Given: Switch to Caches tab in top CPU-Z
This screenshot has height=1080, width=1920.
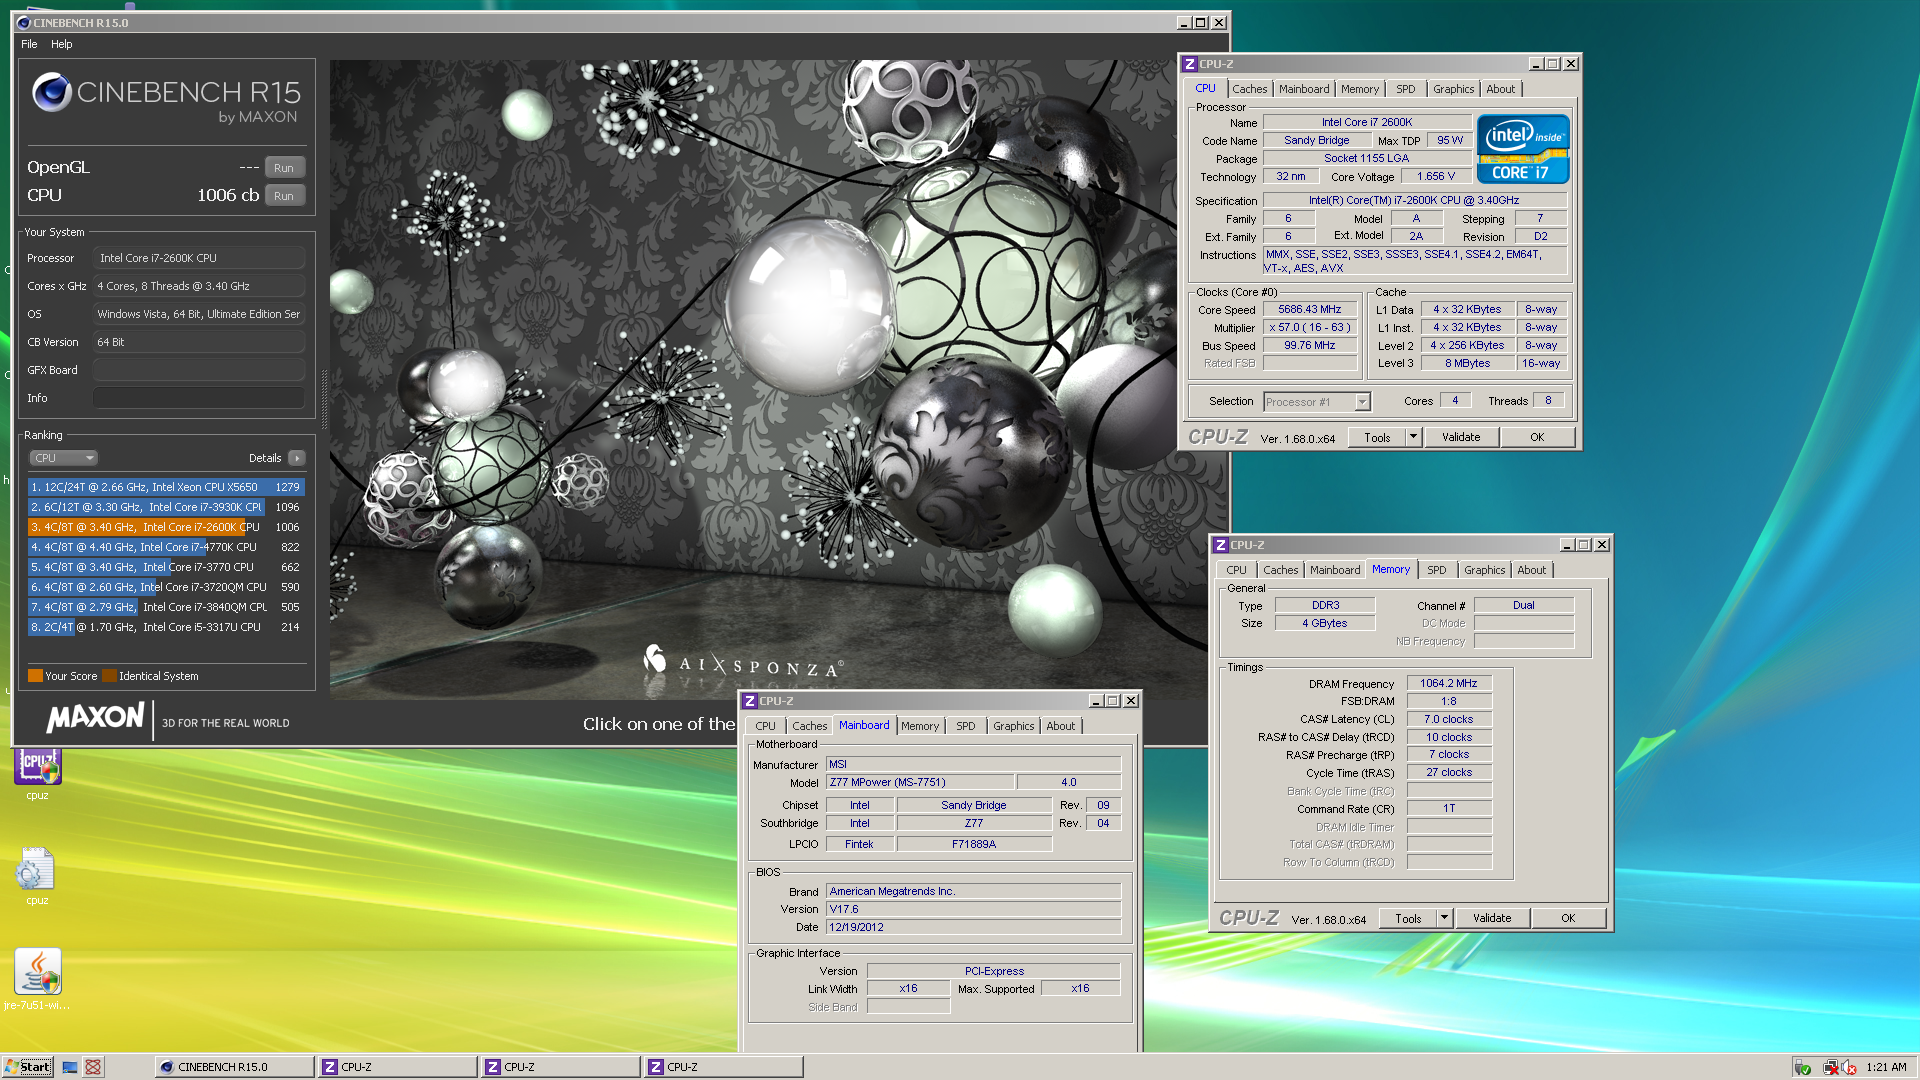Looking at the screenshot, I should 1249,89.
